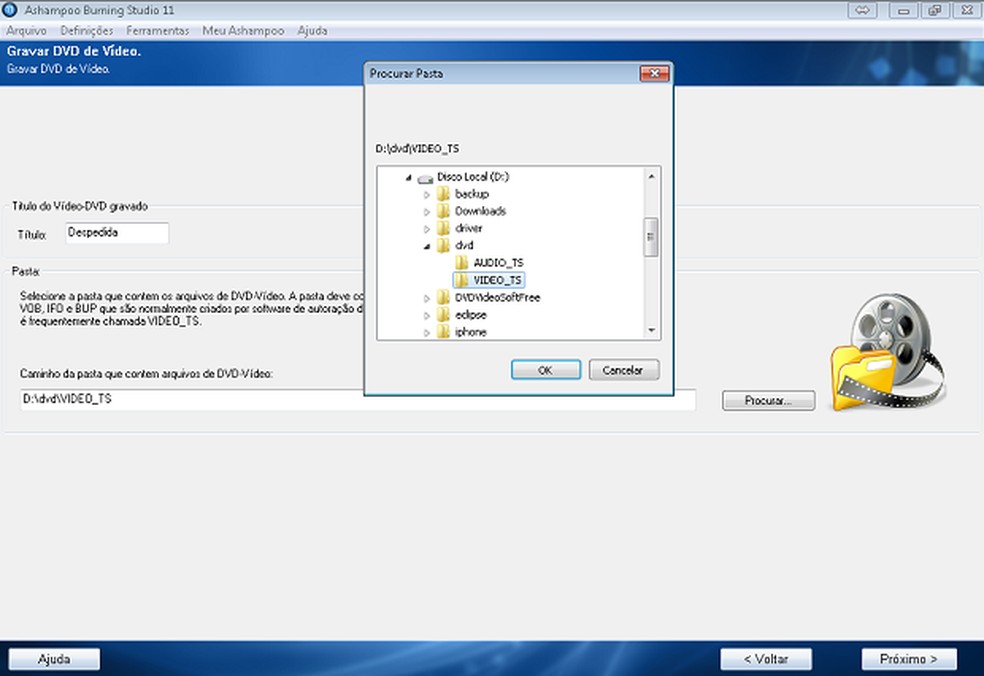Image resolution: width=984 pixels, height=676 pixels.
Task: Select the Downloads tree label
Action: (480, 211)
